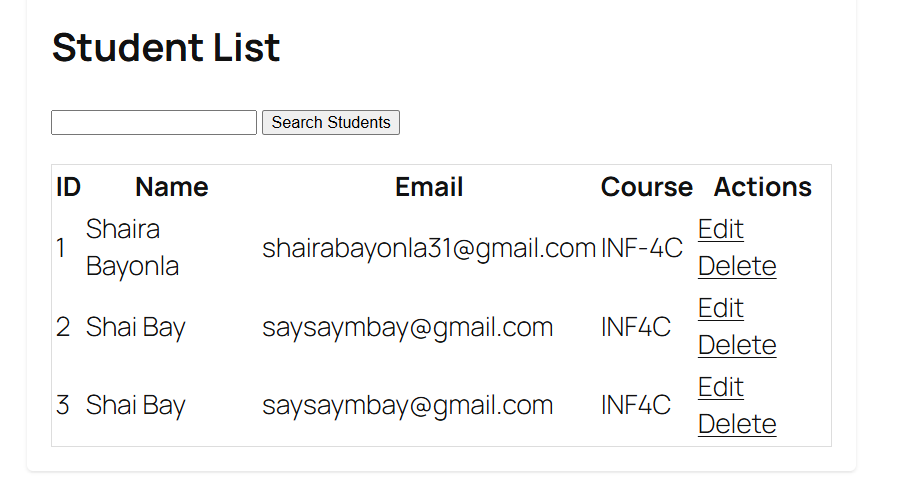This screenshot has height=497, width=908.
Task: Delete the Shaira Bayonla student entry
Action: (736, 266)
